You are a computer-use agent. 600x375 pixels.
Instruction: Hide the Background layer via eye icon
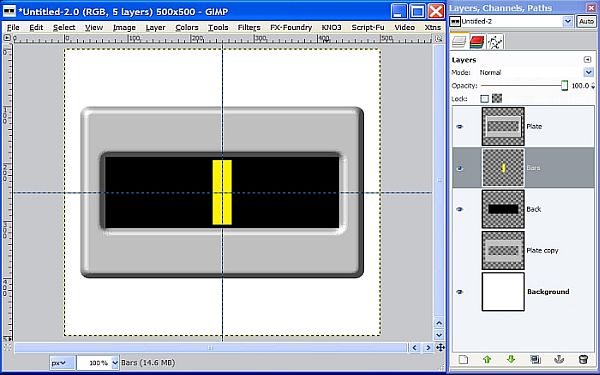pyautogui.click(x=460, y=292)
